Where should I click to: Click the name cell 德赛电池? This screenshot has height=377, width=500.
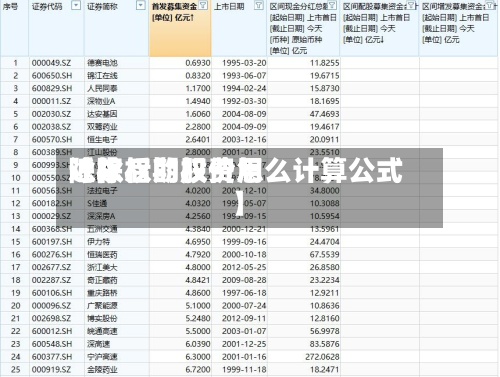click(102, 63)
